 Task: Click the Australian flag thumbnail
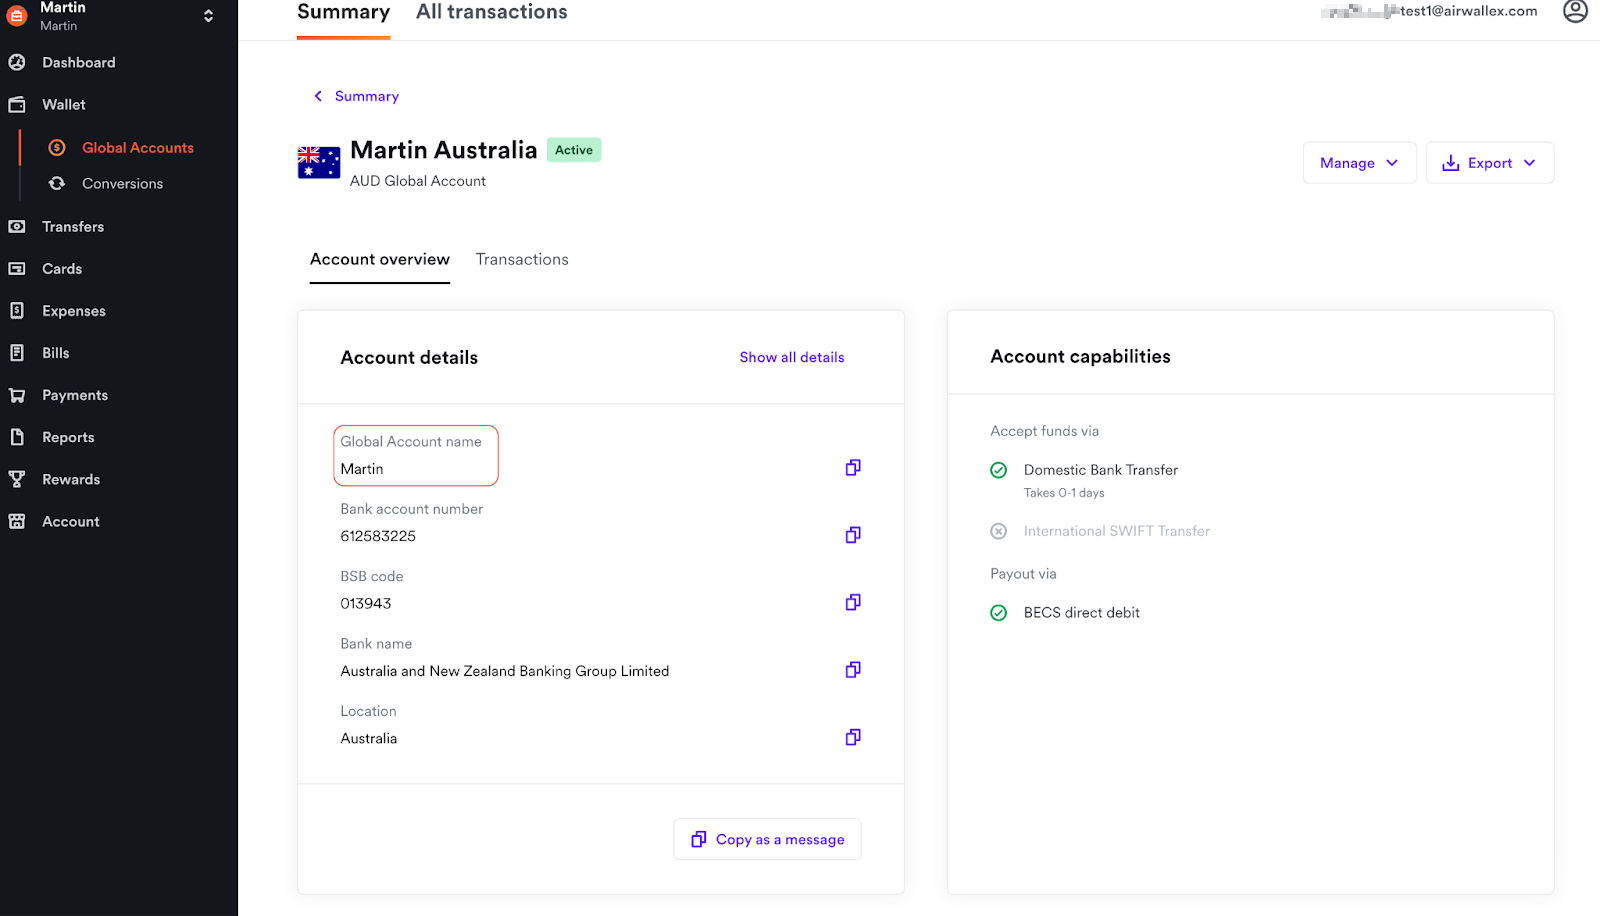click(x=319, y=162)
